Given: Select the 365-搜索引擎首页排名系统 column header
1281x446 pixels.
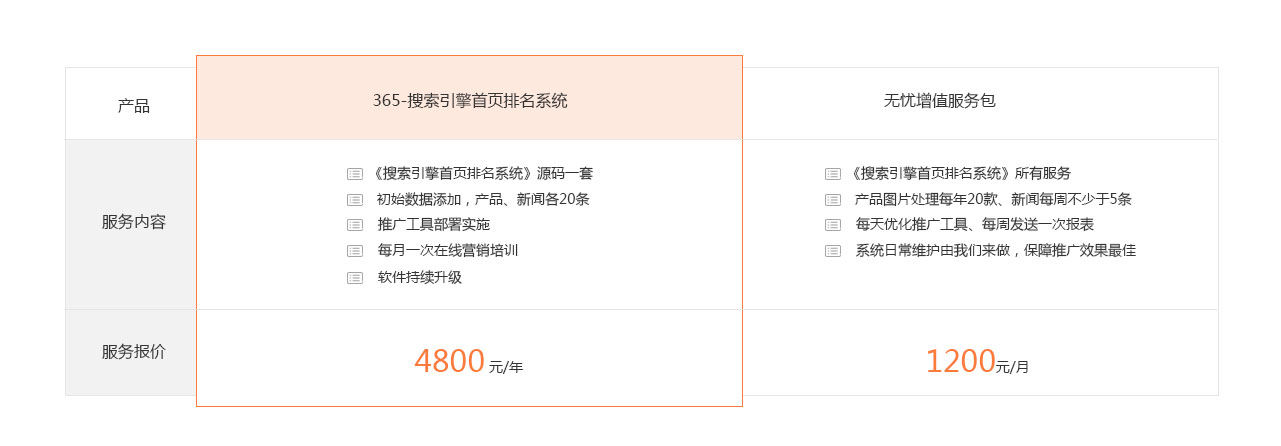Looking at the screenshot, I should (470, 100).
